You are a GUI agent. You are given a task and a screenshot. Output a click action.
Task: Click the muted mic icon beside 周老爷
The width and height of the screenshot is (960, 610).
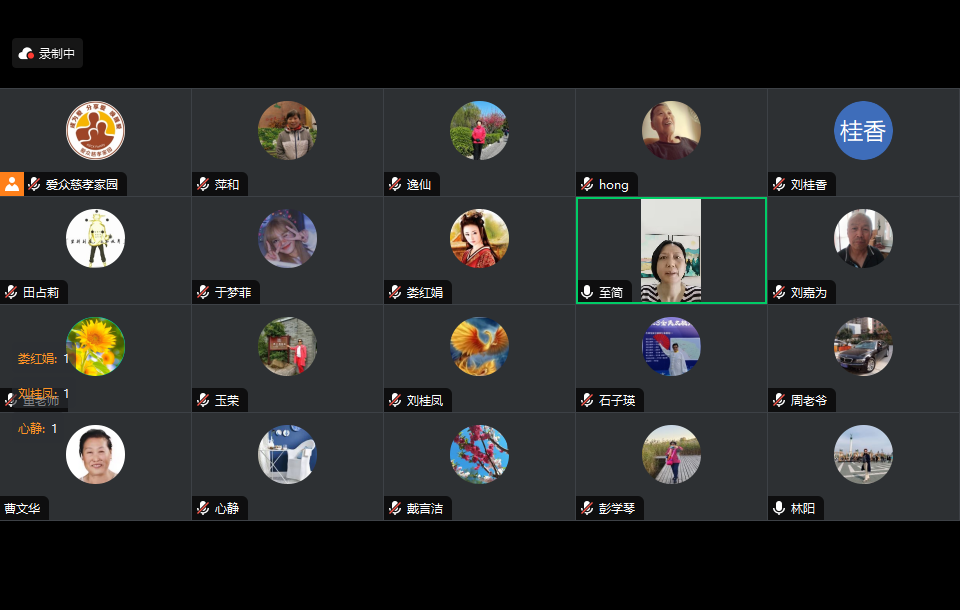(x=779, y=401)
